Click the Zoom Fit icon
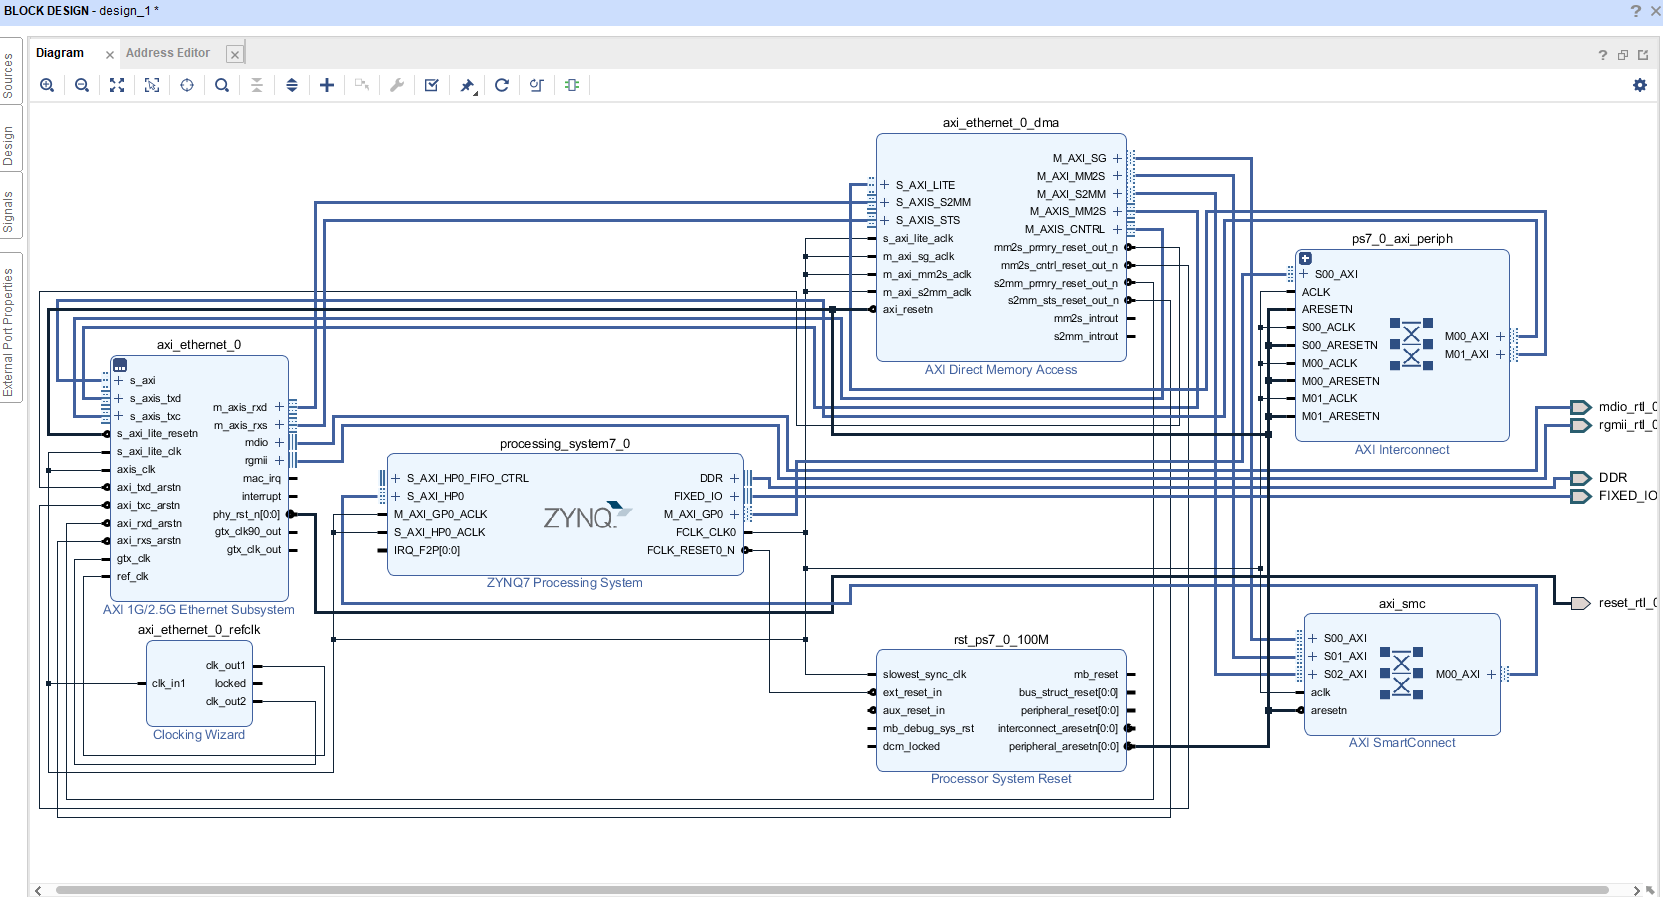This screenshot has height=897, width=1663. (117, 85)
